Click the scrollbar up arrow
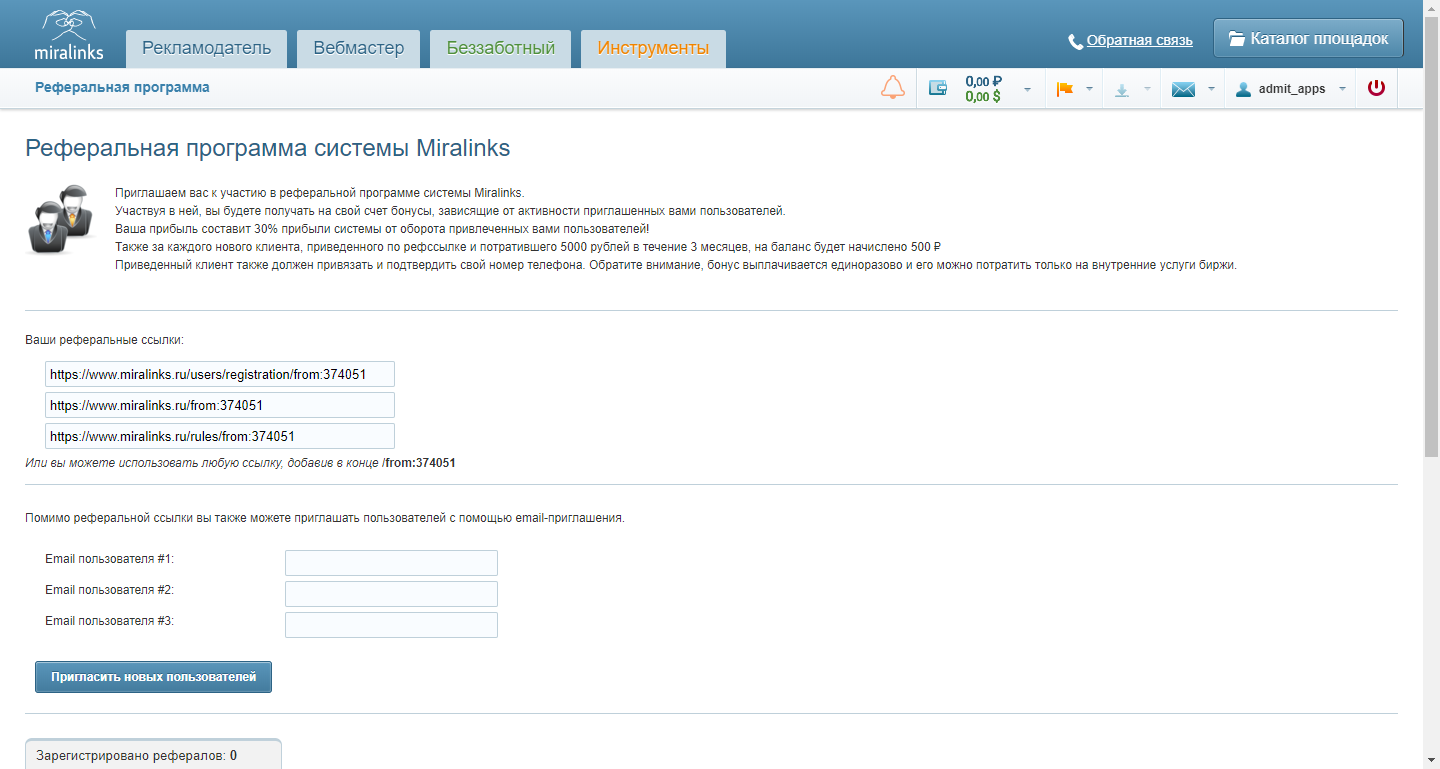The image size is (1440, 769). tap(1431, 8)
